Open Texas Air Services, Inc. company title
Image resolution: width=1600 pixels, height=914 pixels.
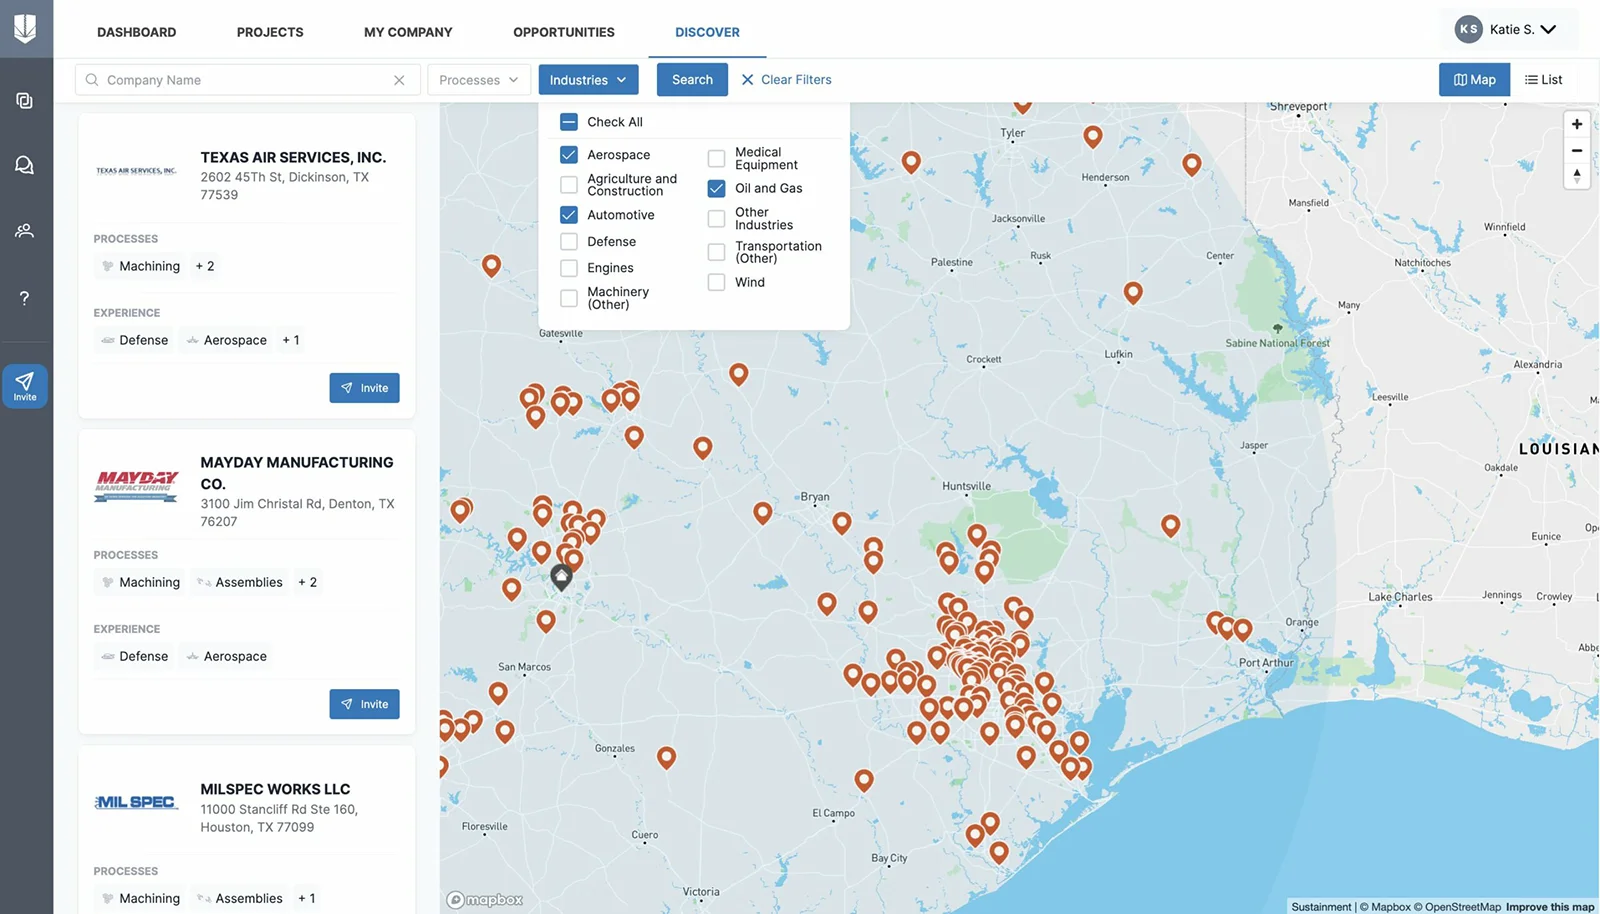coord(293,157)
